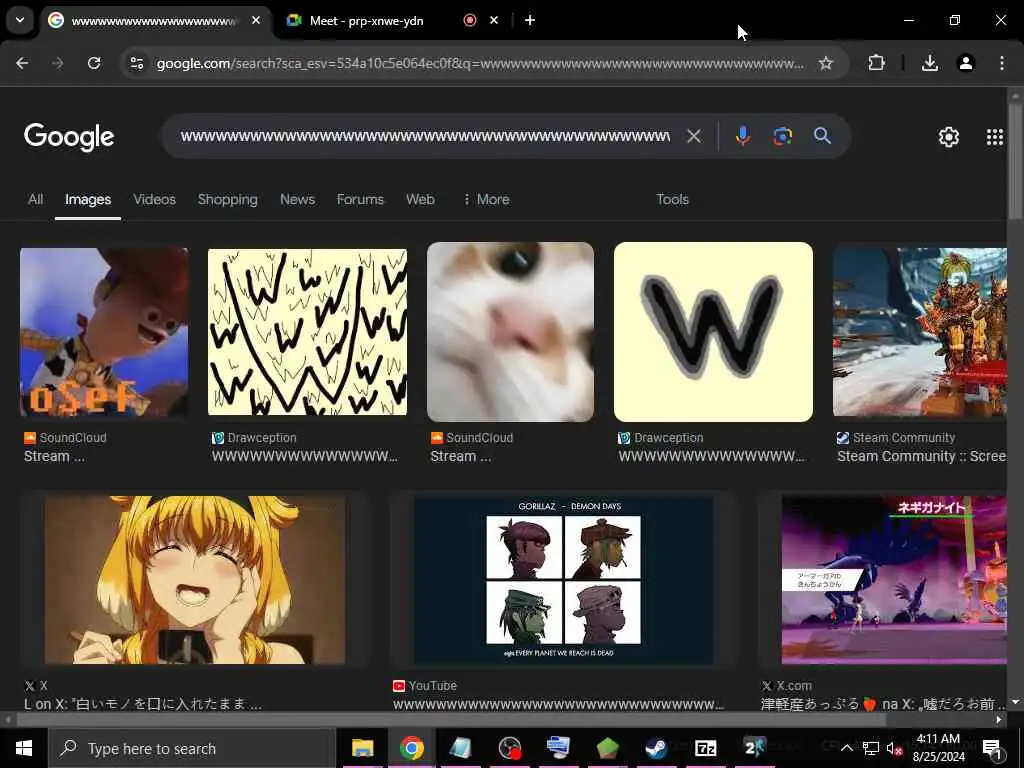Click the horizontal scrollbar at page bottom
This screenshot has width=1024, height=768.
pyautogui.click(x=451, y=720)
